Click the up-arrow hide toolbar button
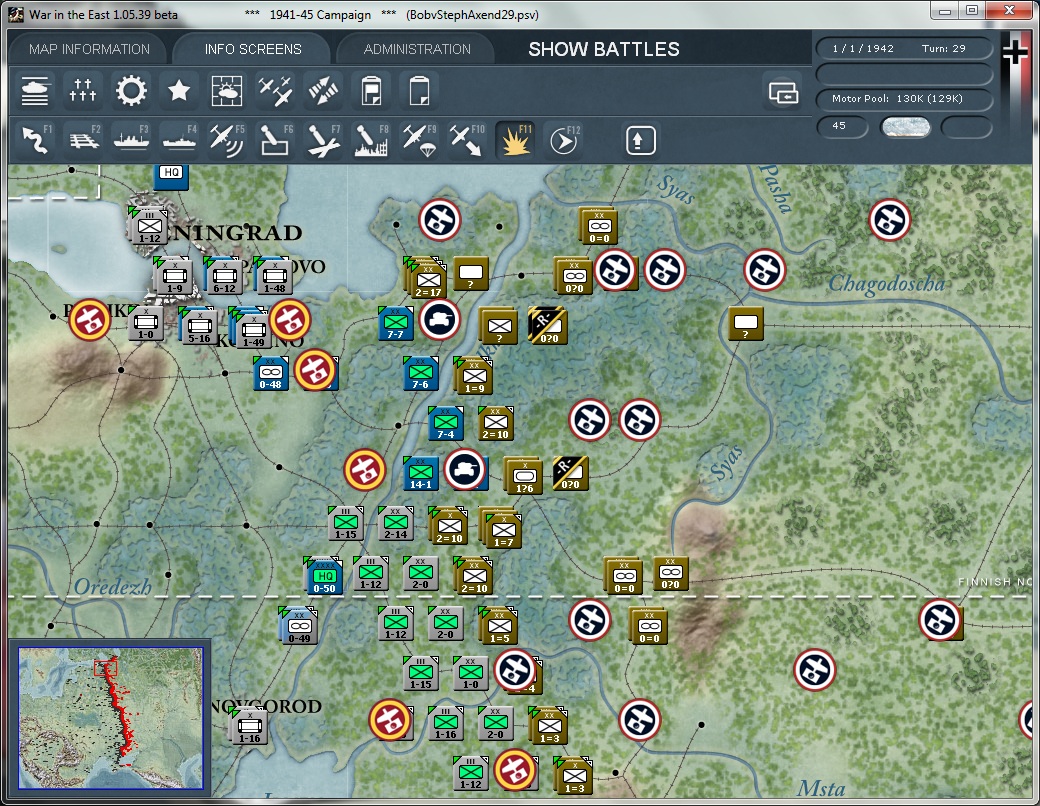Viewport: 1040px width, 806px height. 640,140
